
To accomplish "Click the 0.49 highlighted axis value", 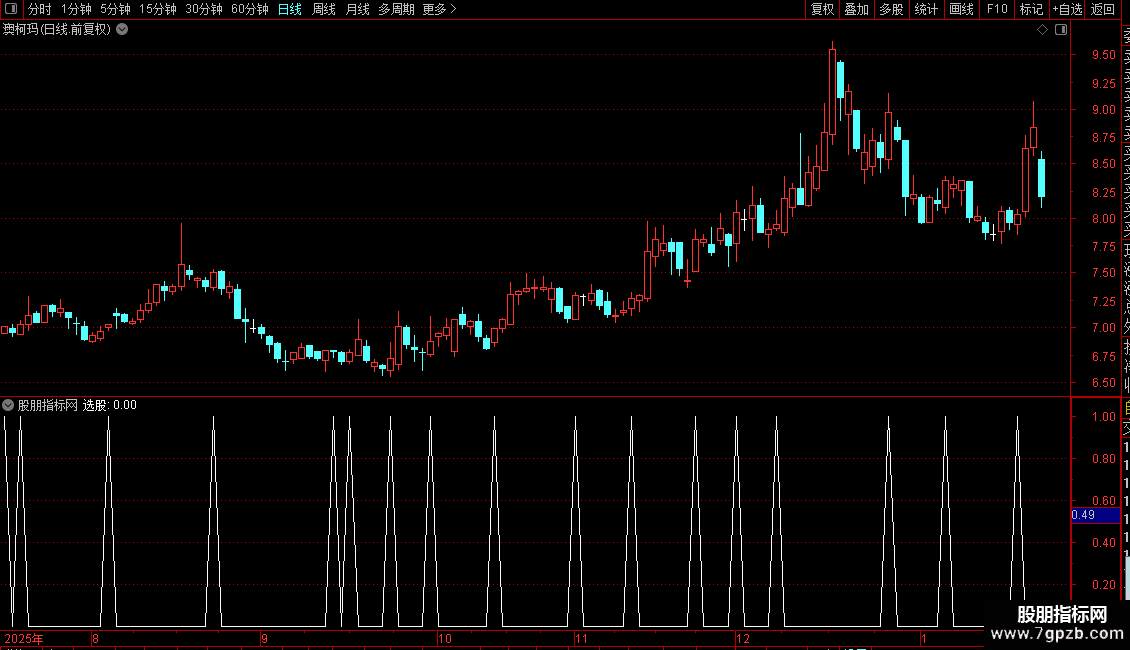I will coord(1095,515).
